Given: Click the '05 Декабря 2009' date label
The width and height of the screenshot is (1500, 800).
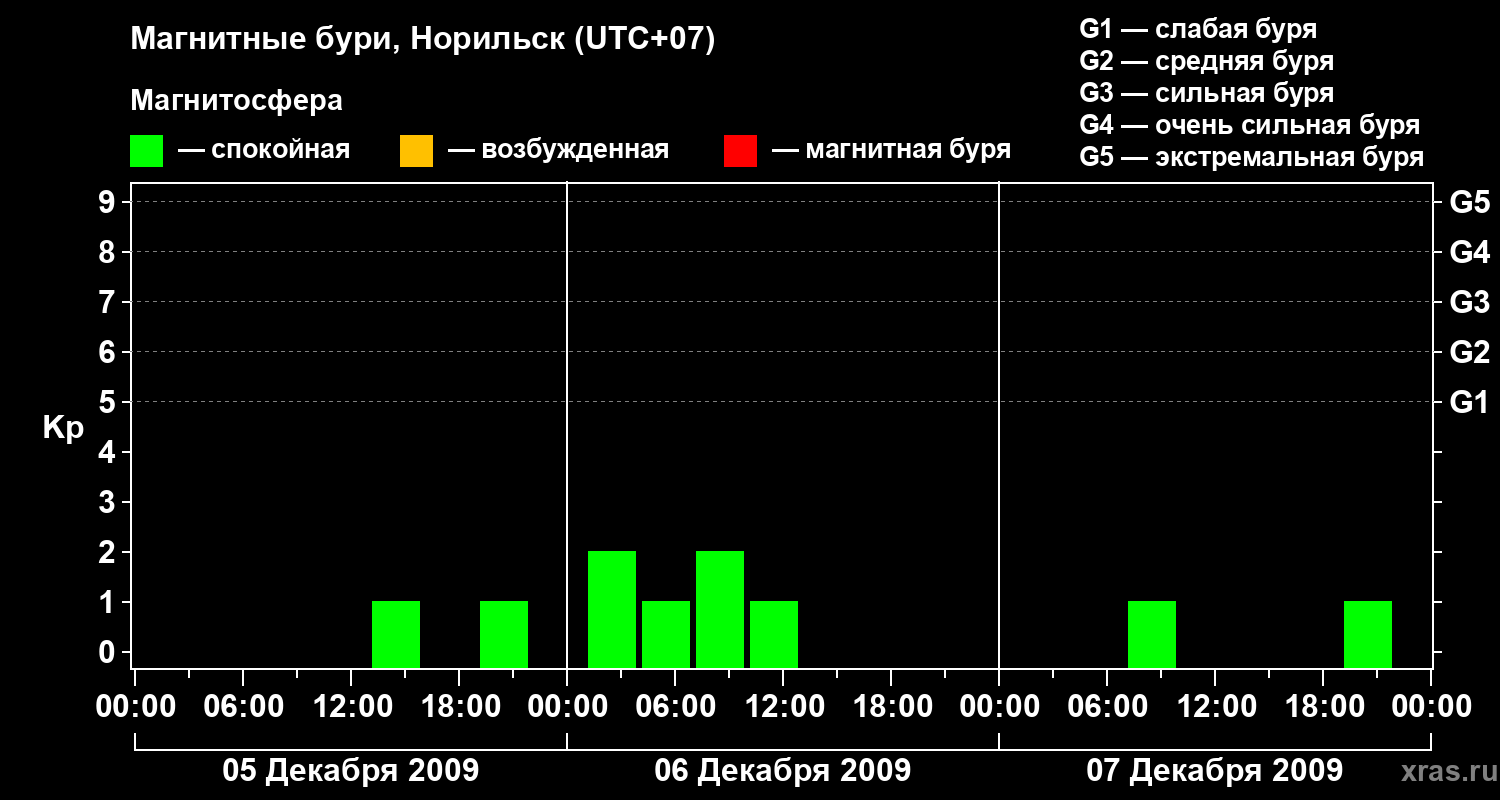Looking at the screenshot, I should 351,770.
